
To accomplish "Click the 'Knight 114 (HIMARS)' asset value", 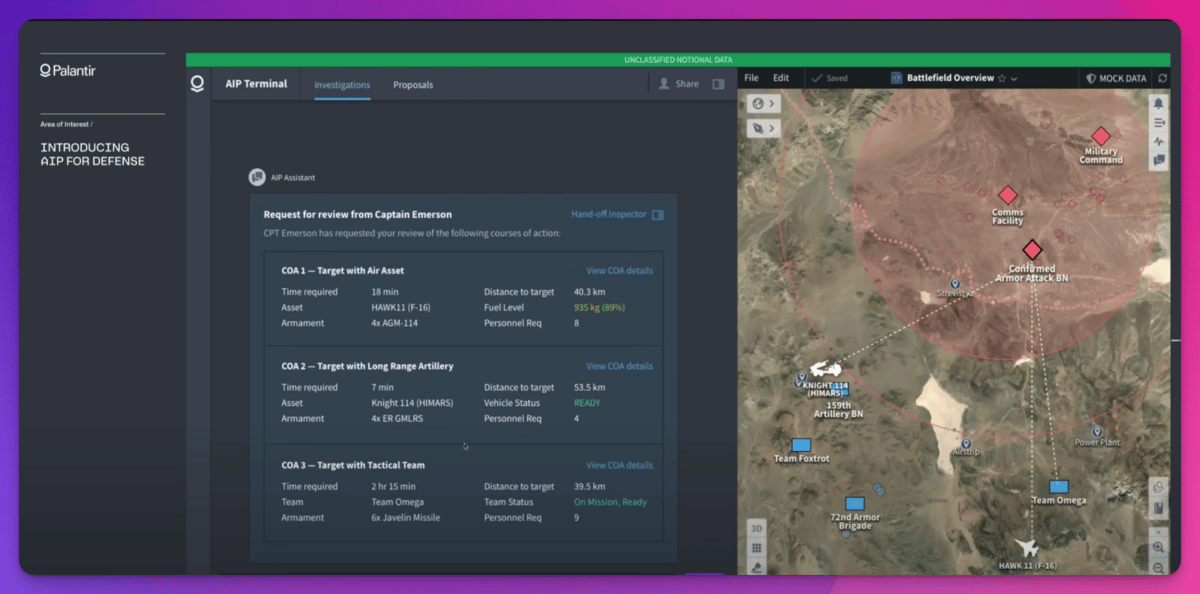I will (412, 403).
